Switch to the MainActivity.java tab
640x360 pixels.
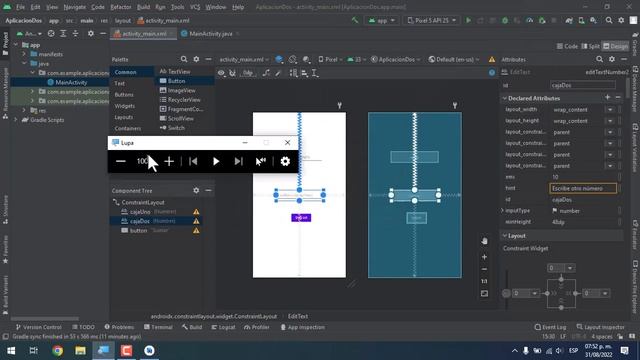pyautogui.click(x=210, y=33)
